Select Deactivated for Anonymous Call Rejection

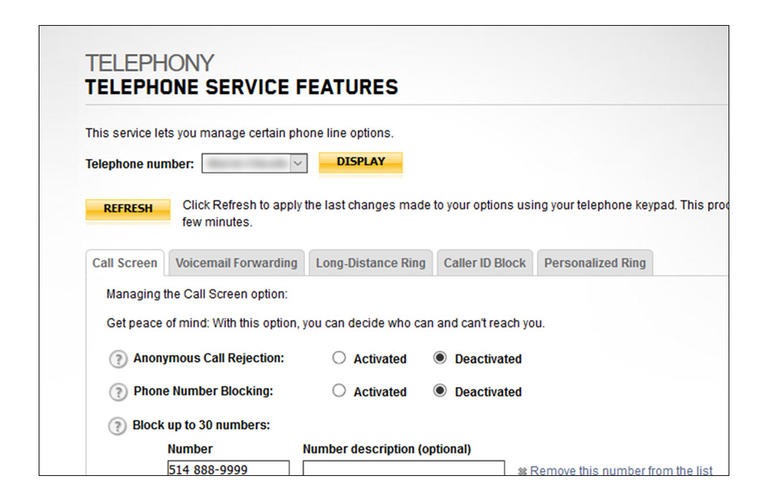[440, 358]
